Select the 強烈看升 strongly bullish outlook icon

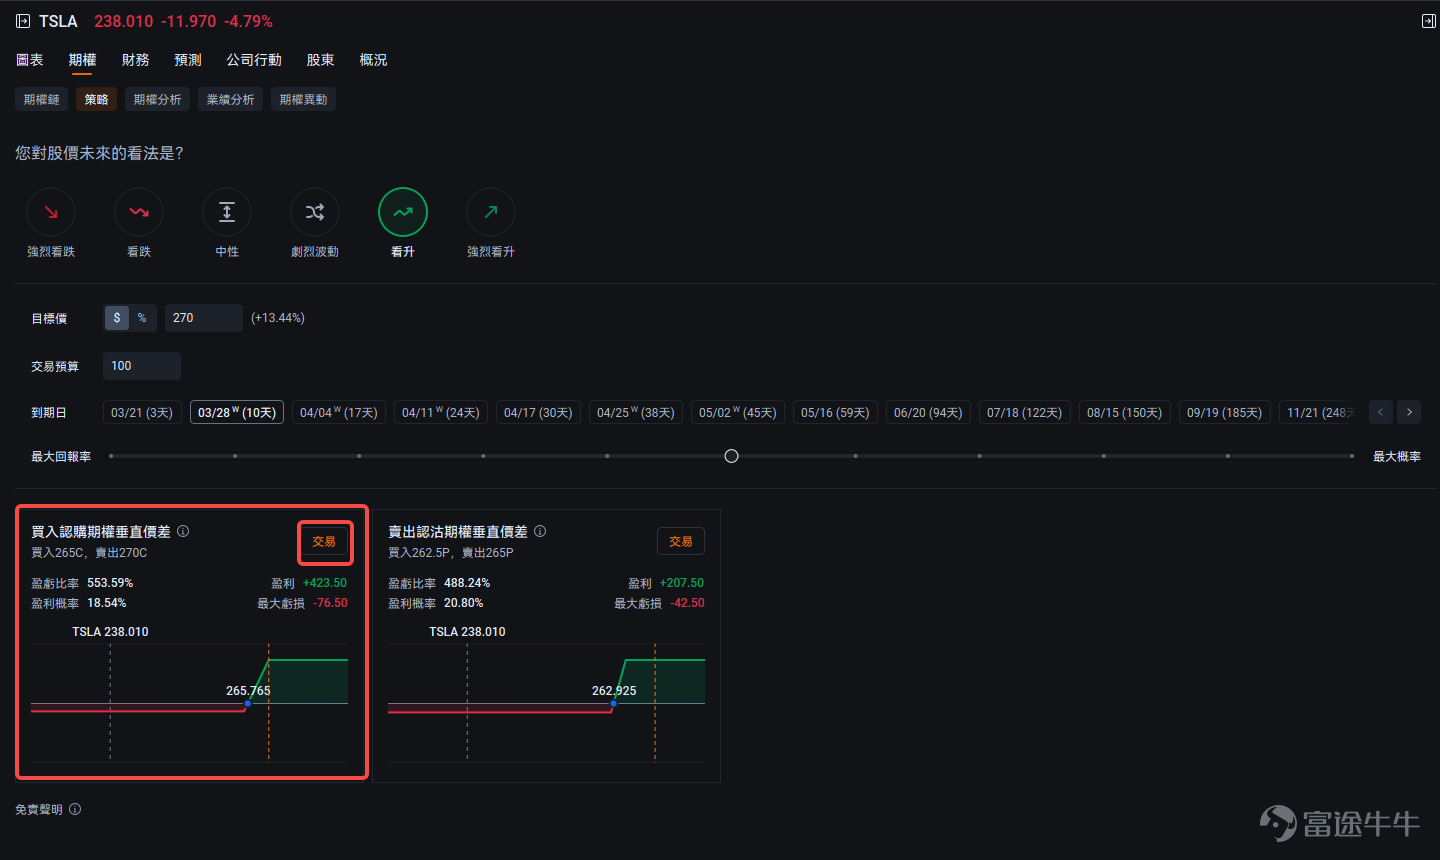pos(491,212)
